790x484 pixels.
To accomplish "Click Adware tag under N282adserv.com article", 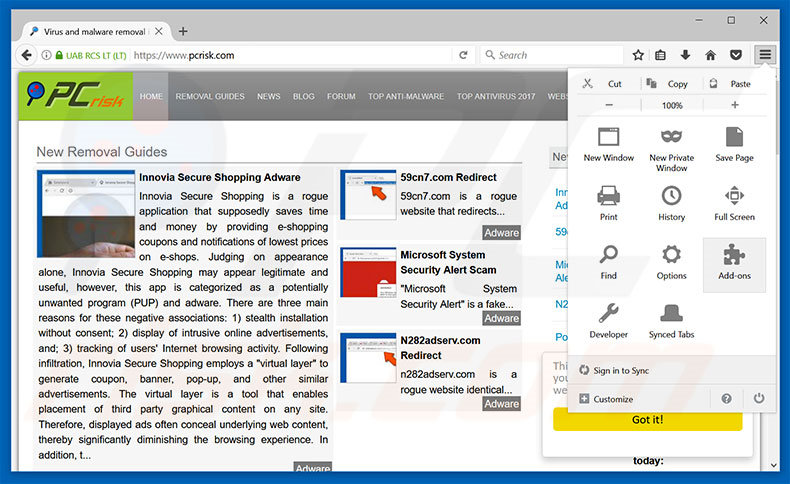I will (x=501, y=404).
